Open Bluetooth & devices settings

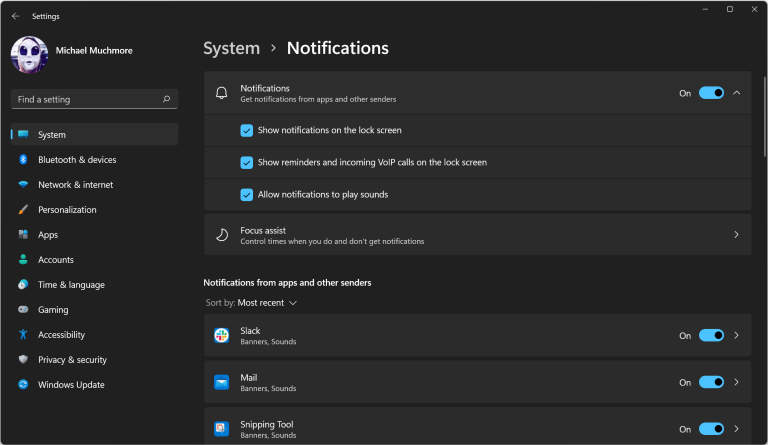point(94,160)
